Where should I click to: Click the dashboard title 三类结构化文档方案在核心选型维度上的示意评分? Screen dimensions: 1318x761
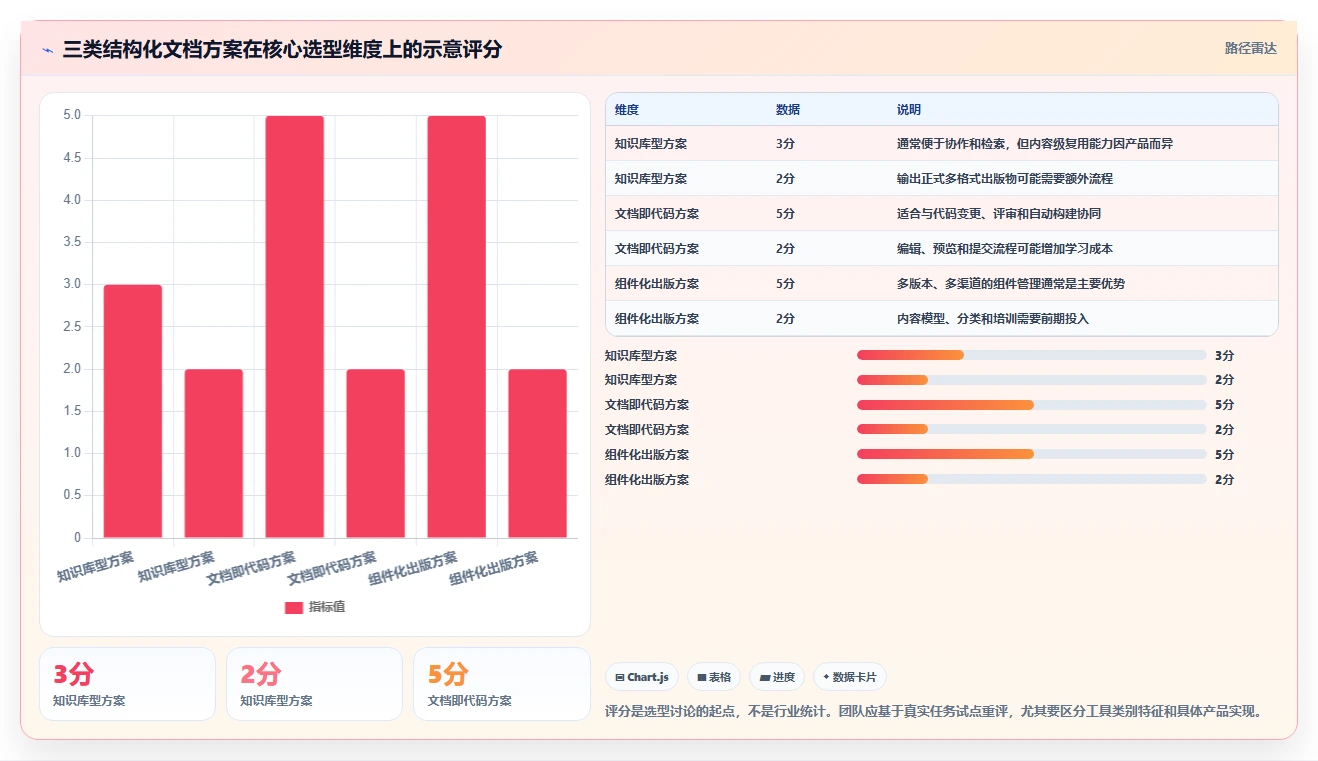(282, 49)
